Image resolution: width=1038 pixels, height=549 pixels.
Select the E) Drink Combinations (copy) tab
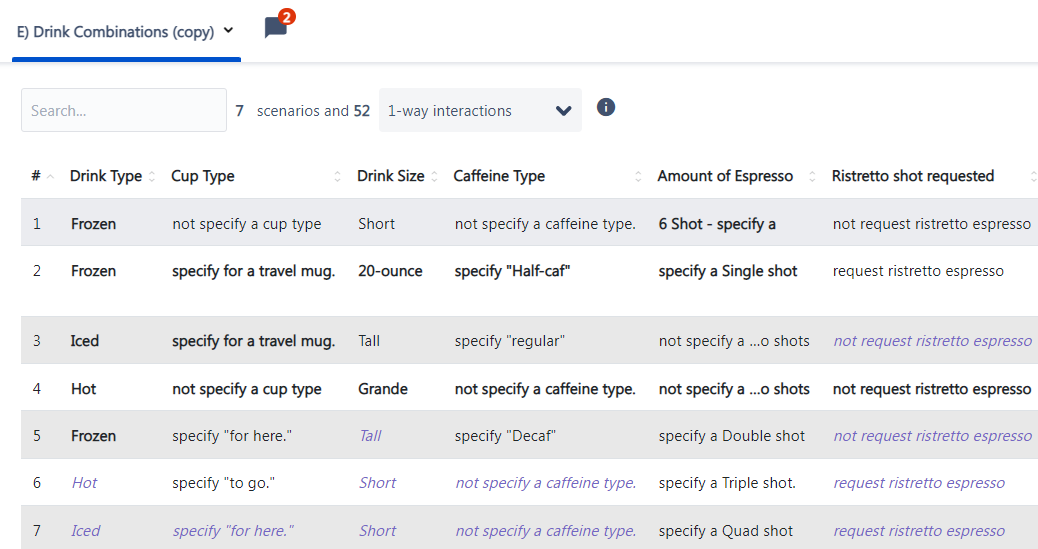116,32
